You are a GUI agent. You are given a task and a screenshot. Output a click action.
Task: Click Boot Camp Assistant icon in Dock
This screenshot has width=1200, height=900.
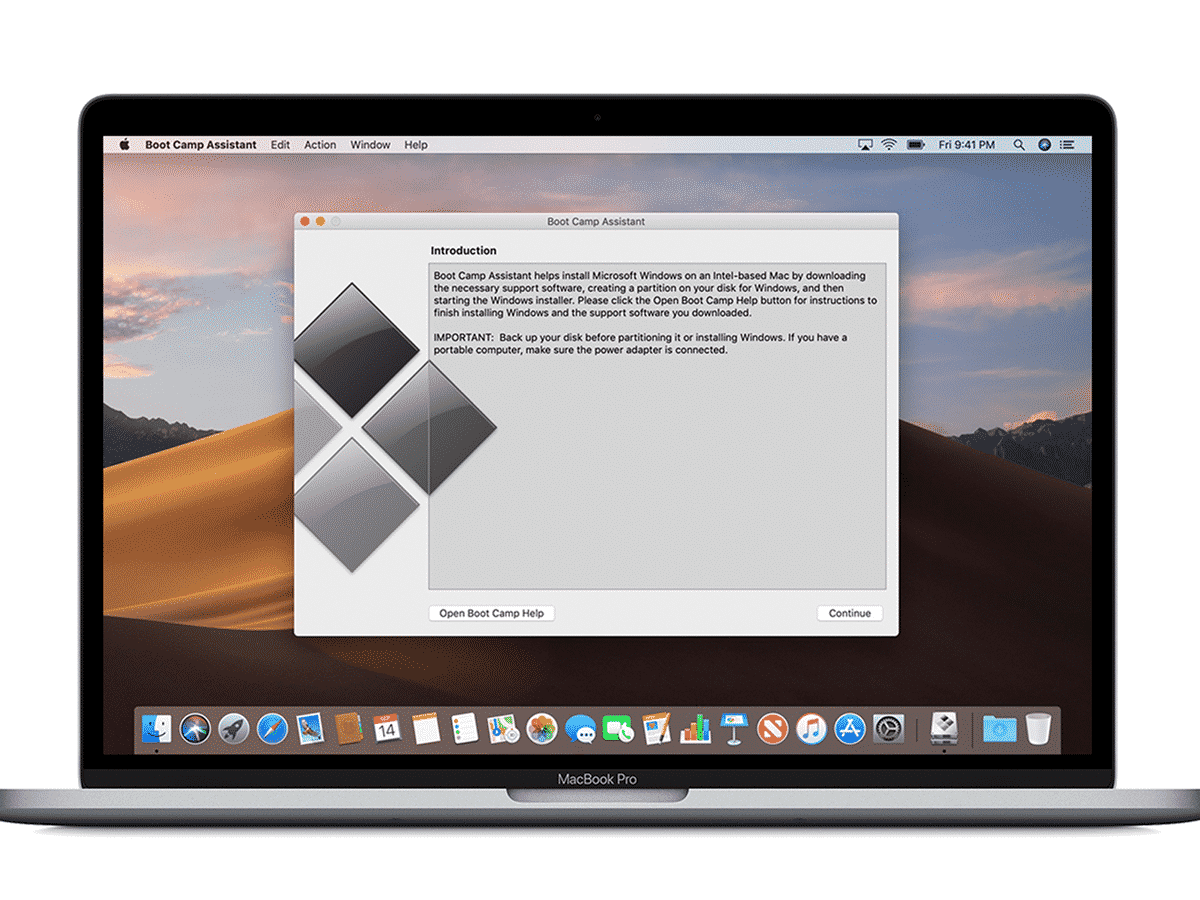[944, 729]
